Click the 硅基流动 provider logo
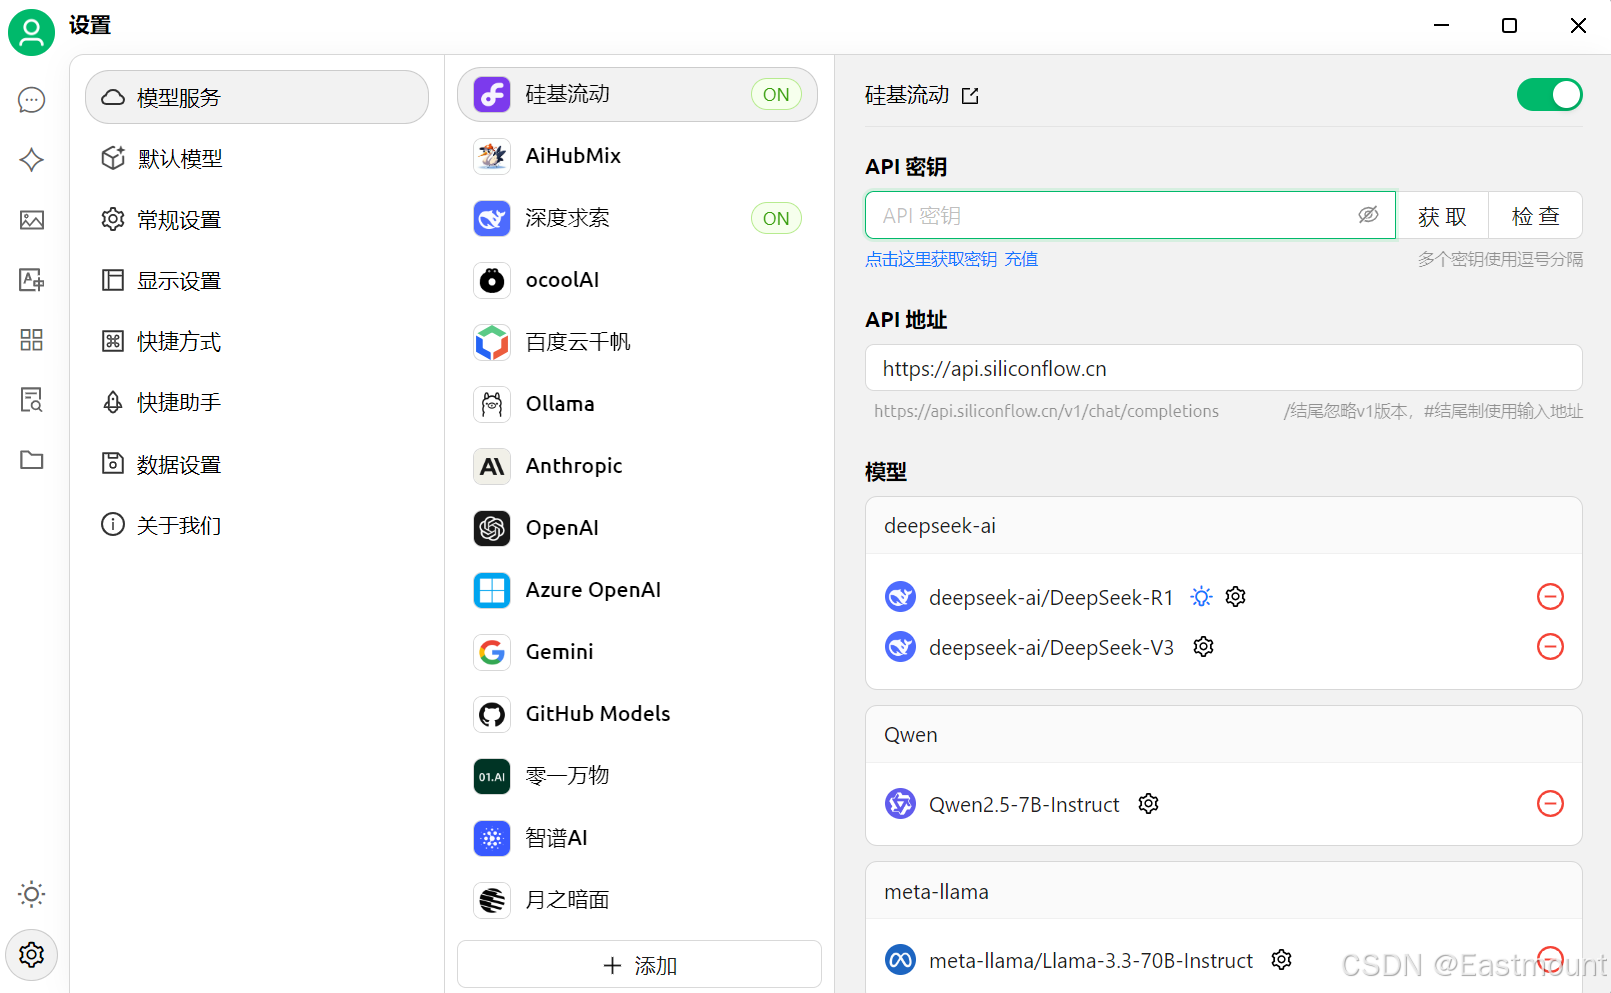Screen dimensions: 1611x993 [492, 95]
